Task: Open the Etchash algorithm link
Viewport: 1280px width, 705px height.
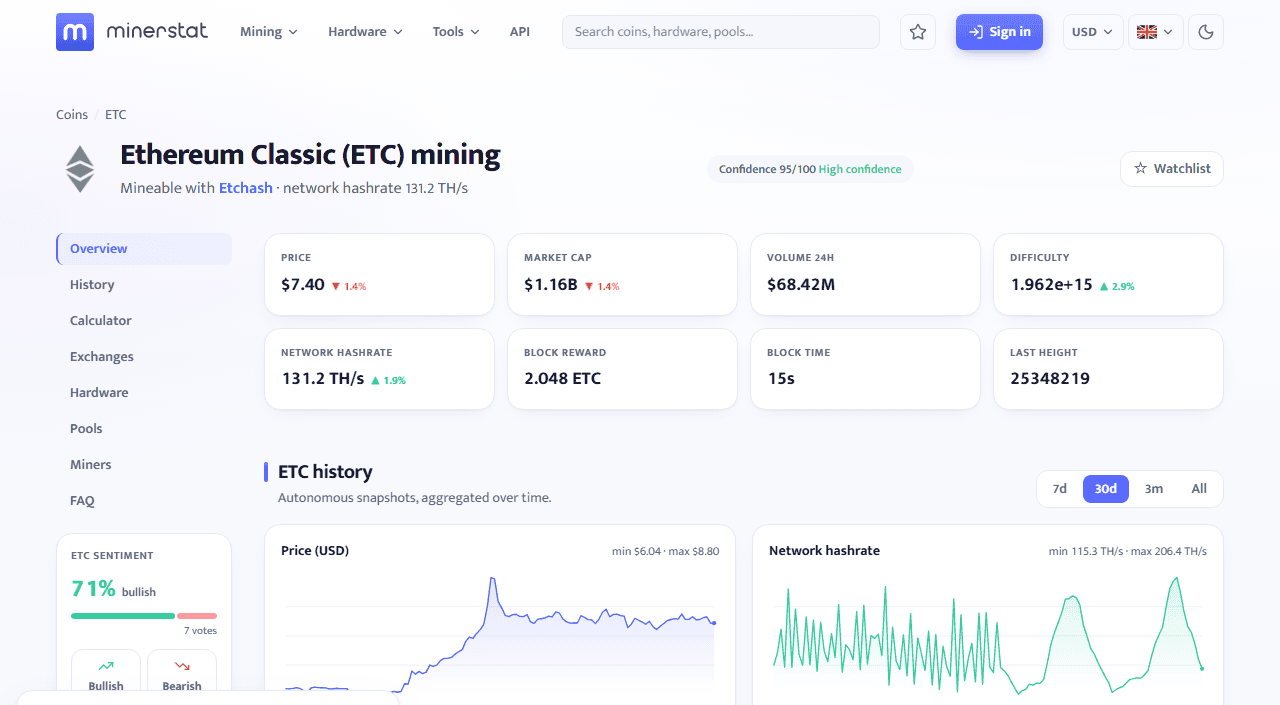Action: pyautogui.click(x=246, y=188)
